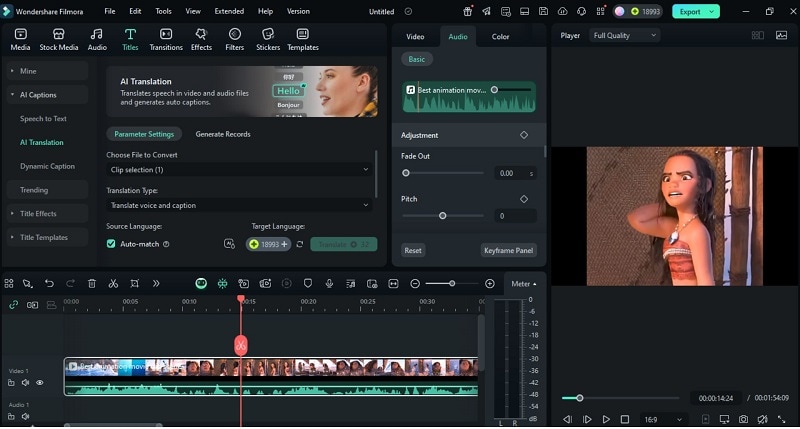Open the Export button dropdown arrow
This screenshot has width=800, height=429.
(712, 11)
